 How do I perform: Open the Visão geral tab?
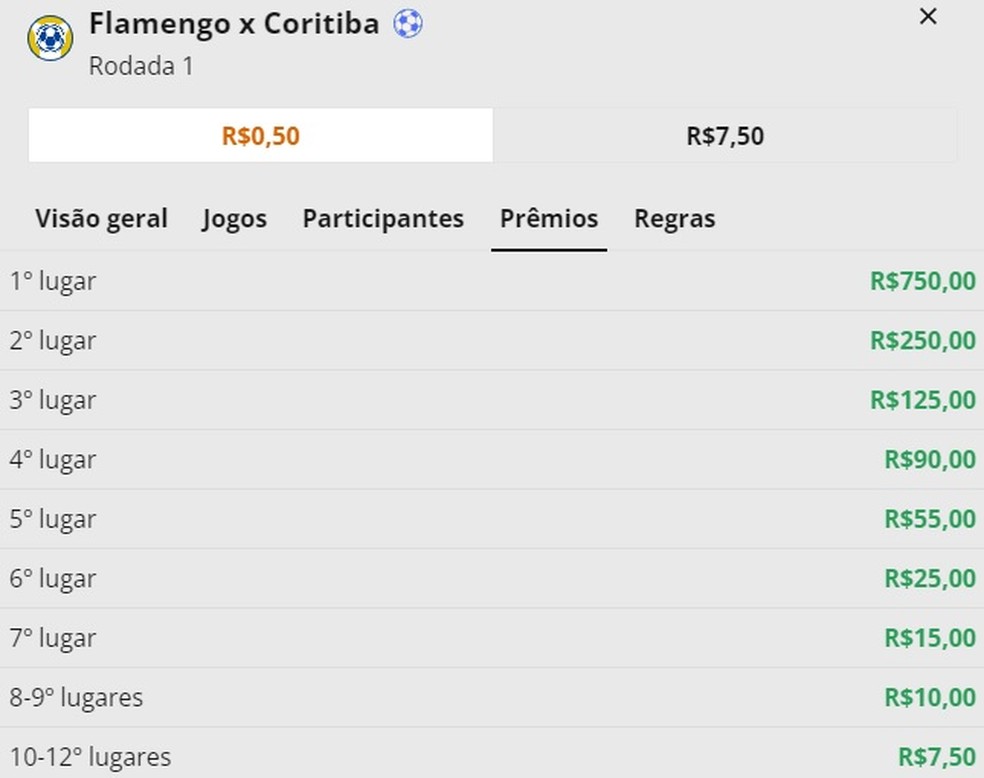(x=101, y=218)
